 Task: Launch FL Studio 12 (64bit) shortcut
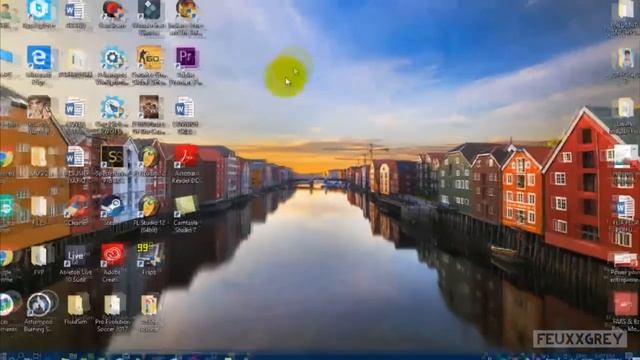click(x=149, y=207)
